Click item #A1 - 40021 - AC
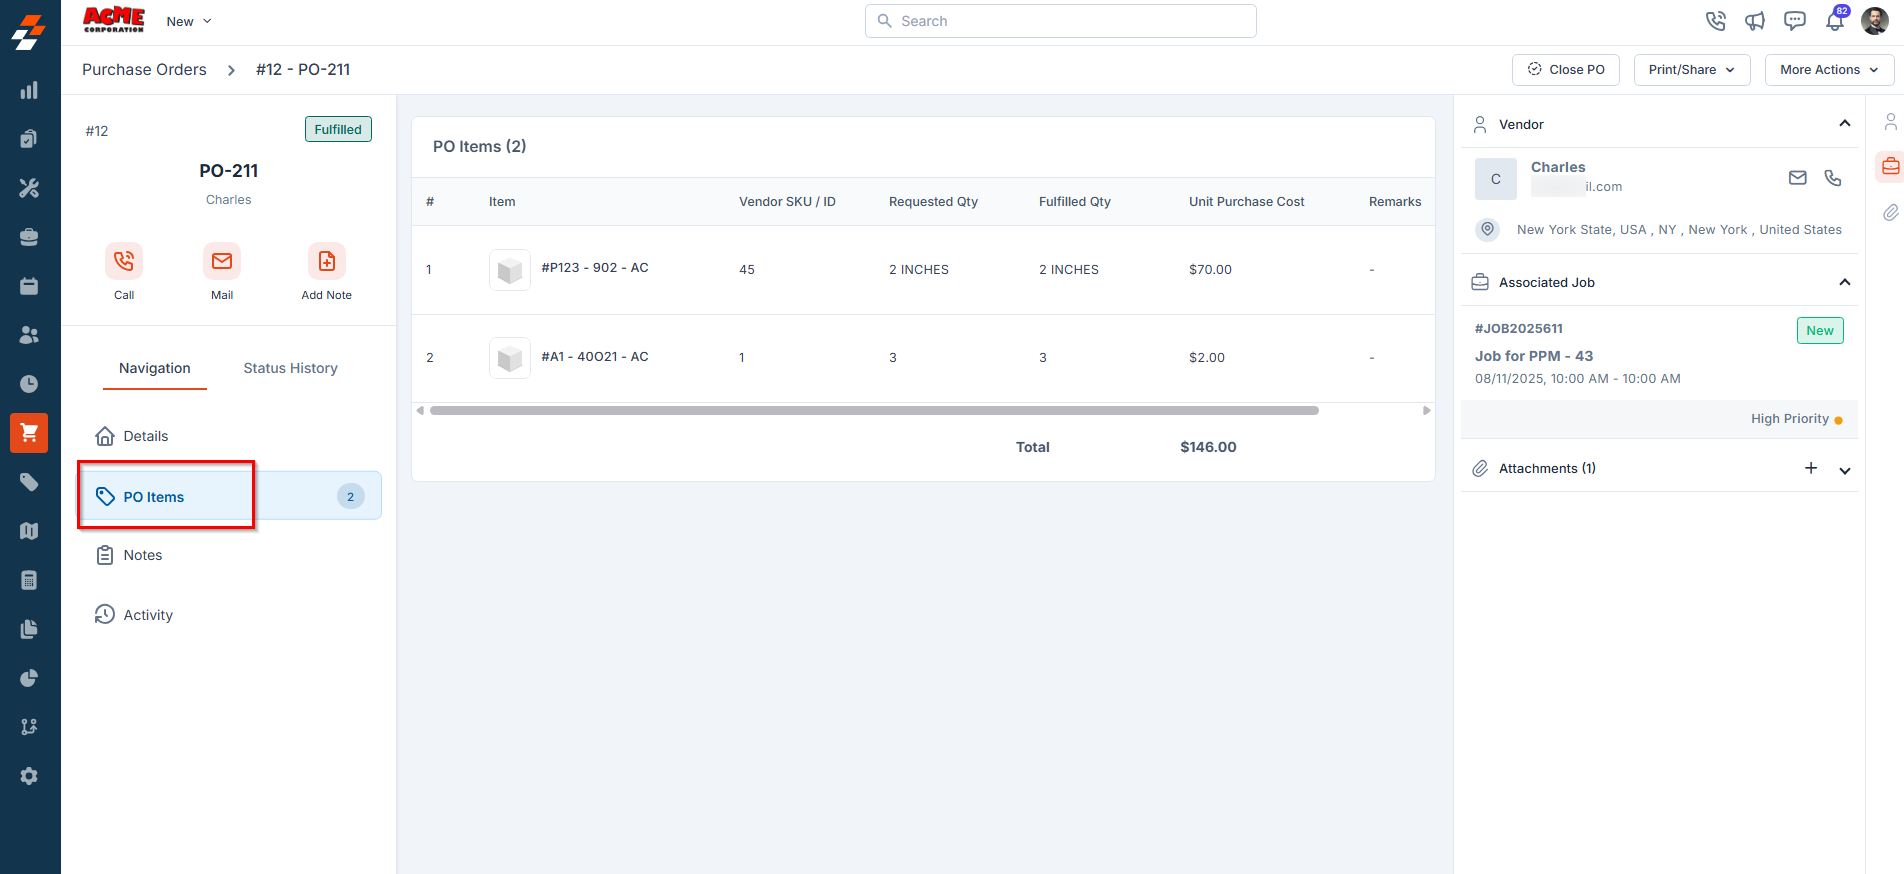Screen dimensions: 1904x874 pyautogui.click(x=595, y=357)
